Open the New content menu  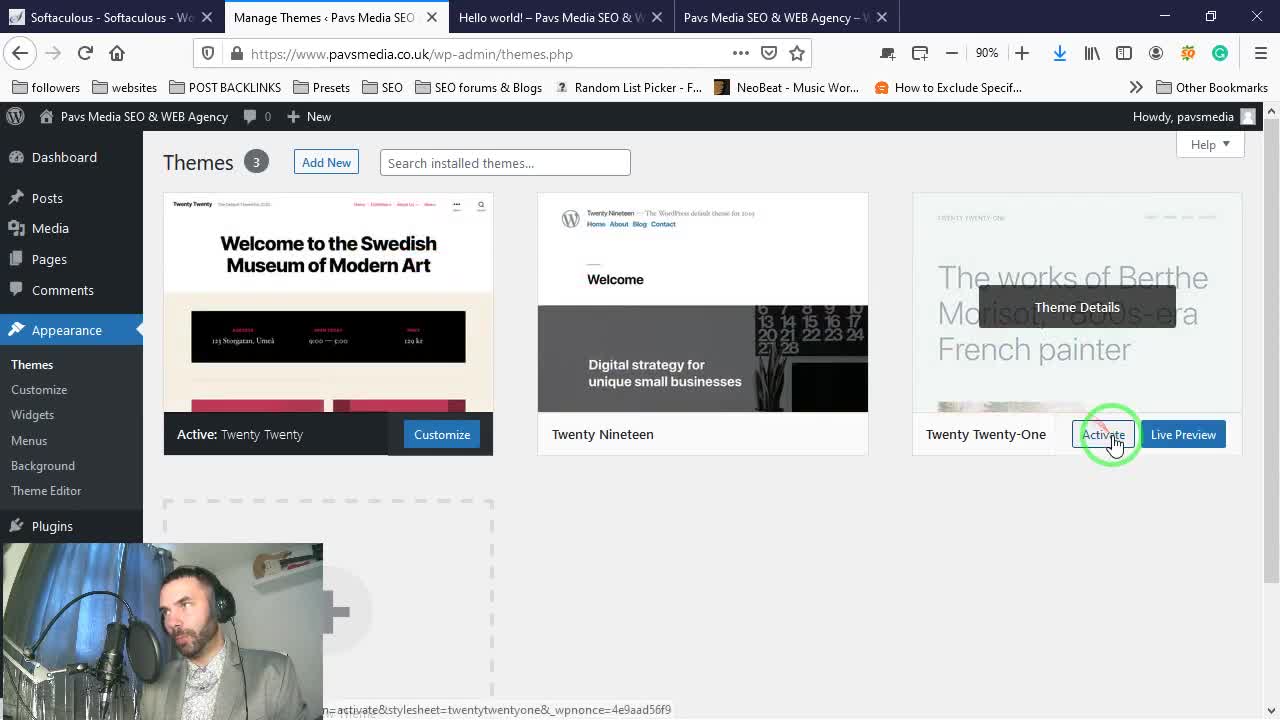[x=309, y=116]
